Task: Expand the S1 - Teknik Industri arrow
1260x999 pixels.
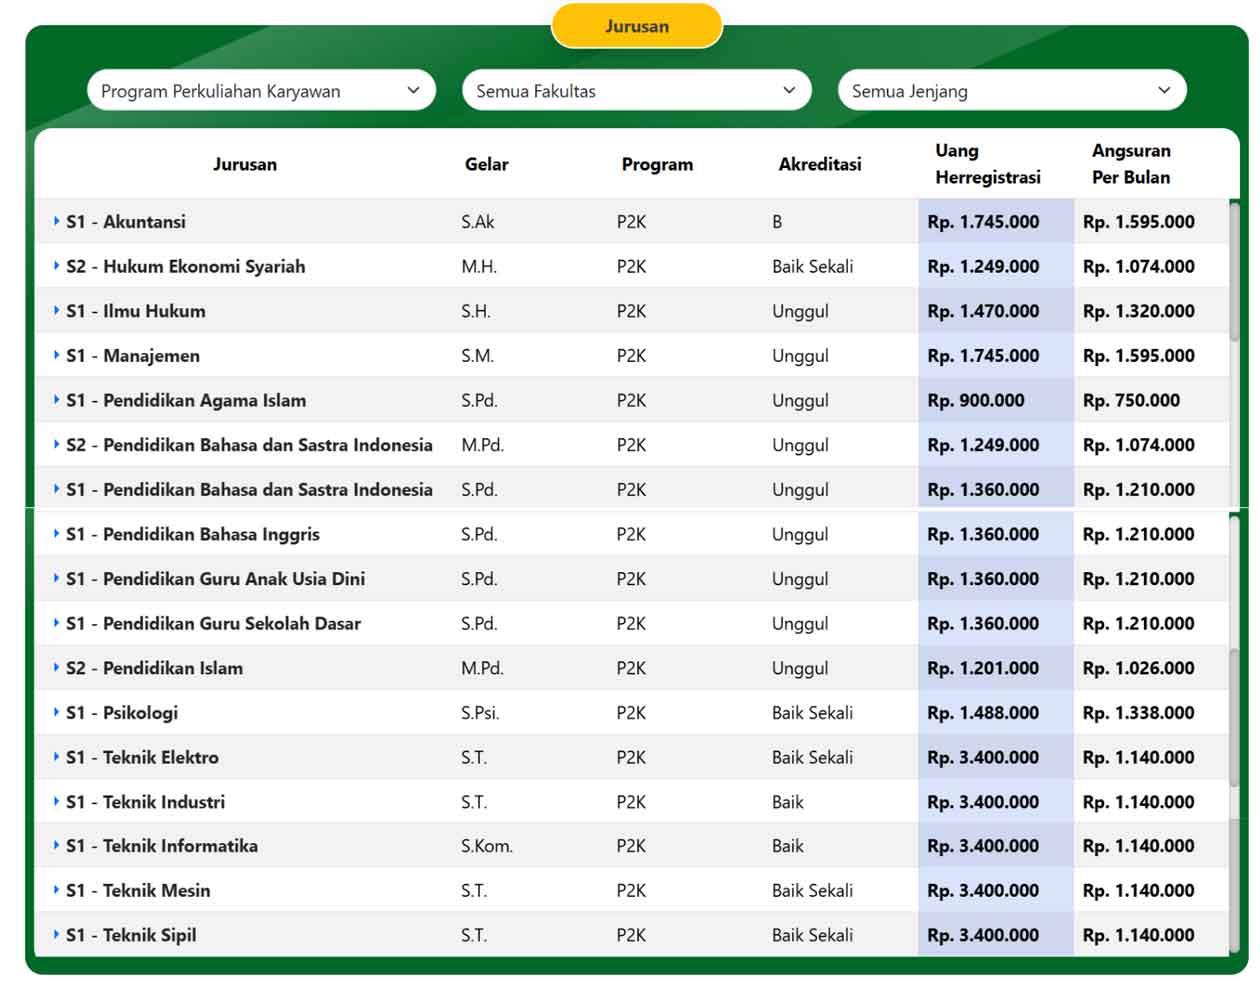Action: click(x=56, y=801)
